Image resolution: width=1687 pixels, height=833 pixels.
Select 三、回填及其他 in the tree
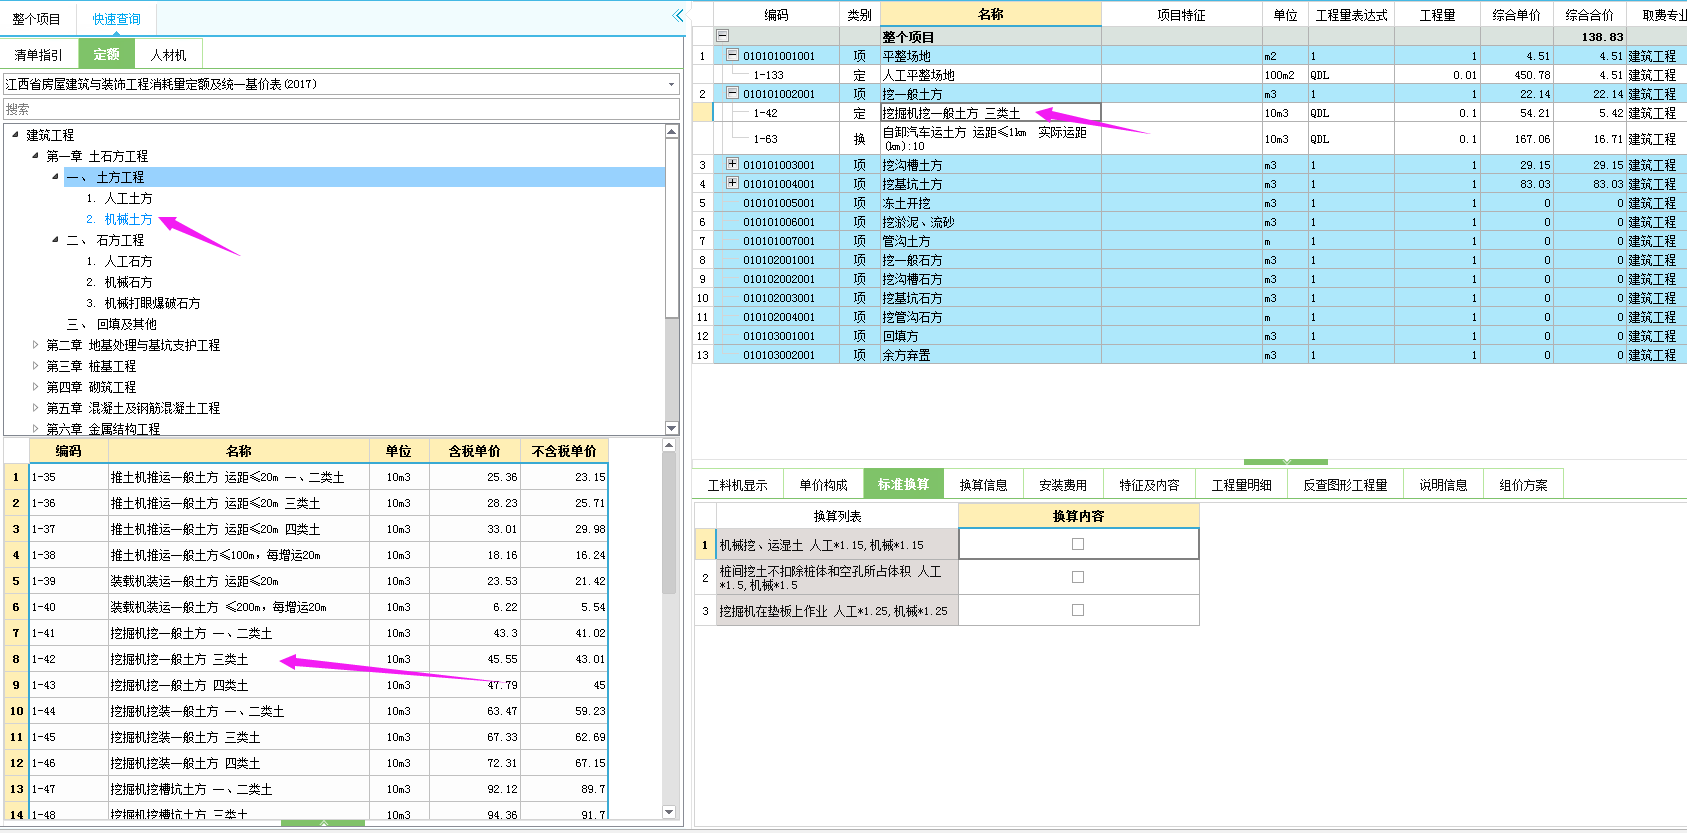click(112, 324)
